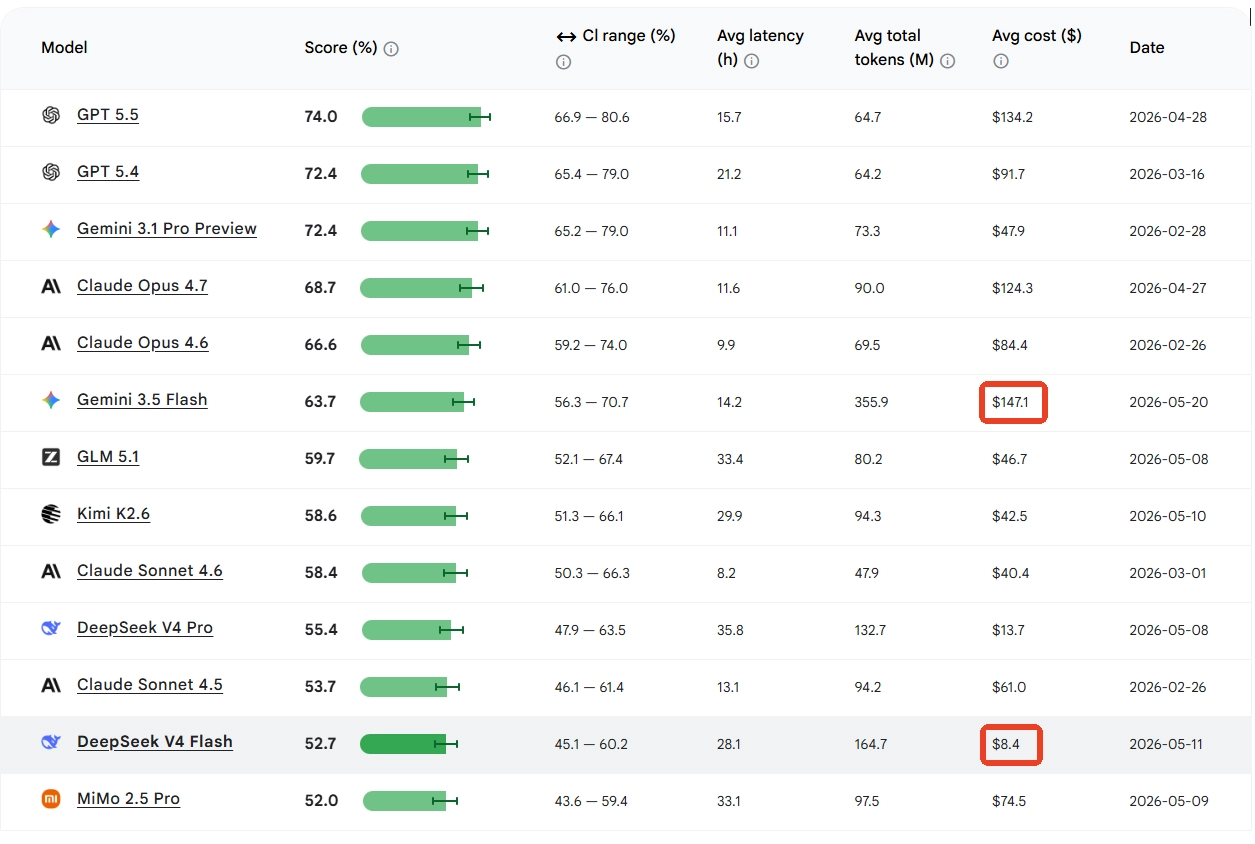1255x844 pixels.
Task: Sort by the Model column header
Action: point(64,48)
